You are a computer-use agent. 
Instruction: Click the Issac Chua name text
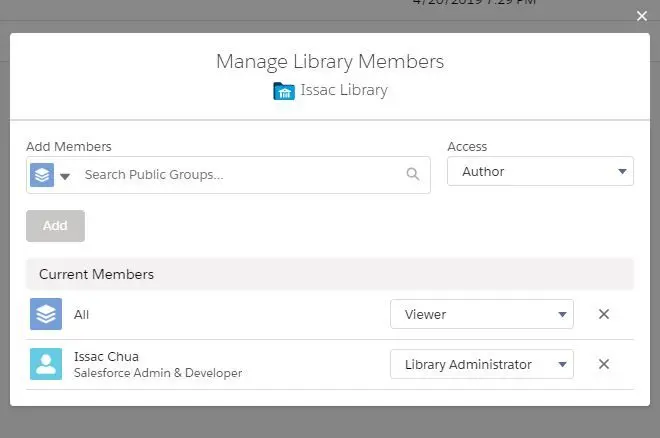[106, 356]
